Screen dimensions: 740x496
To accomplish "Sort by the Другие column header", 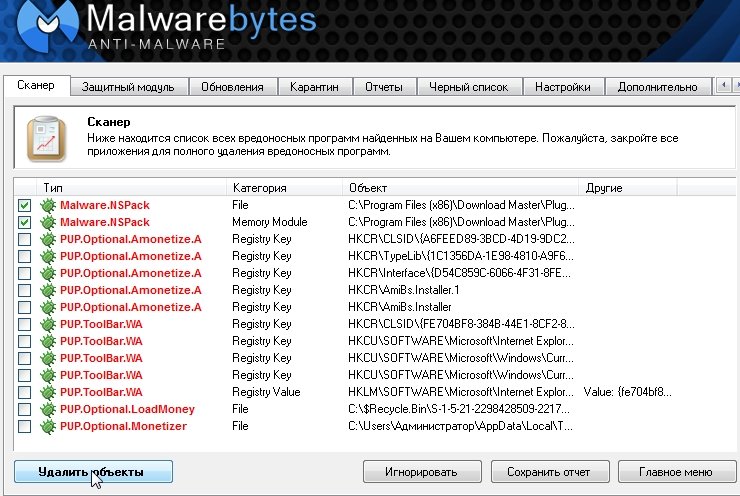I will [628, 188].
